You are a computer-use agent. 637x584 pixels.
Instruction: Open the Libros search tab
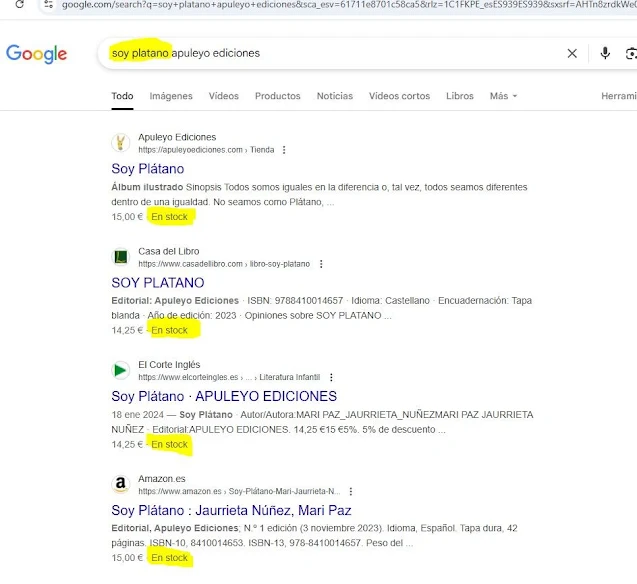(x=459, y=96)
